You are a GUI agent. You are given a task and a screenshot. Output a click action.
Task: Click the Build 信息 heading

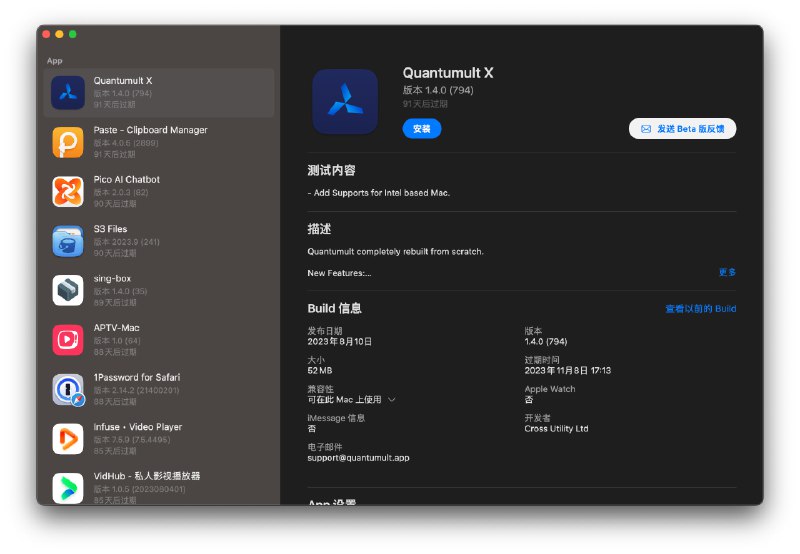[x=334, y=308]
